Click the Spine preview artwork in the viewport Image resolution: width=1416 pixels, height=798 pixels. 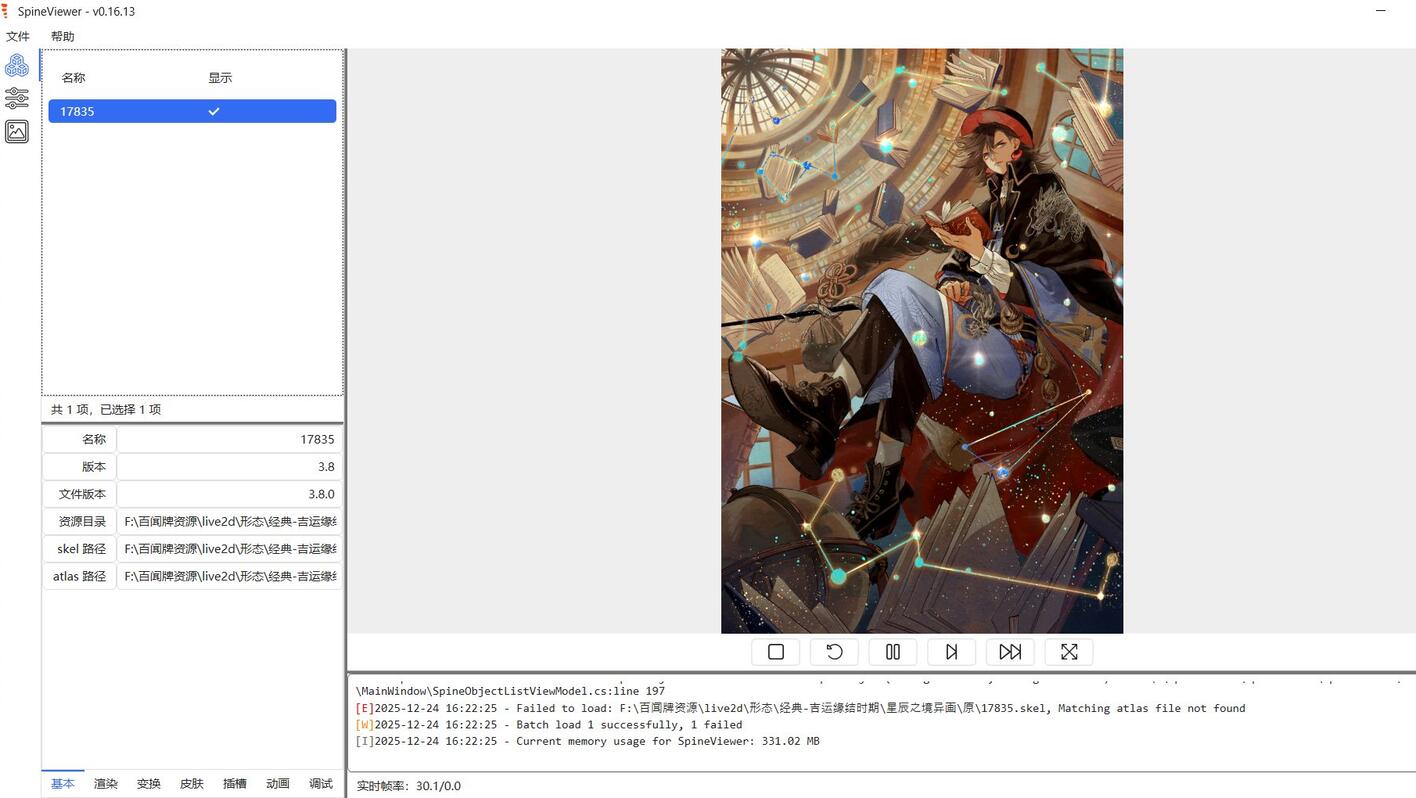pos(922,341)
